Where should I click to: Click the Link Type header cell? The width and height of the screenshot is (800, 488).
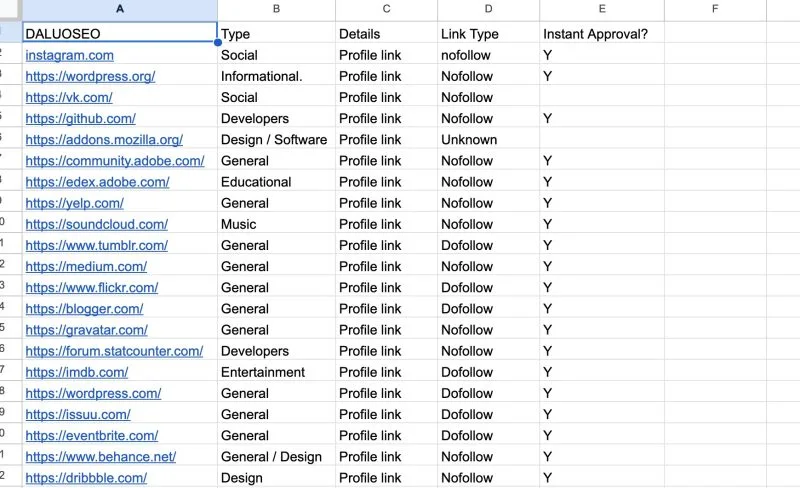[x=488, y=34]
